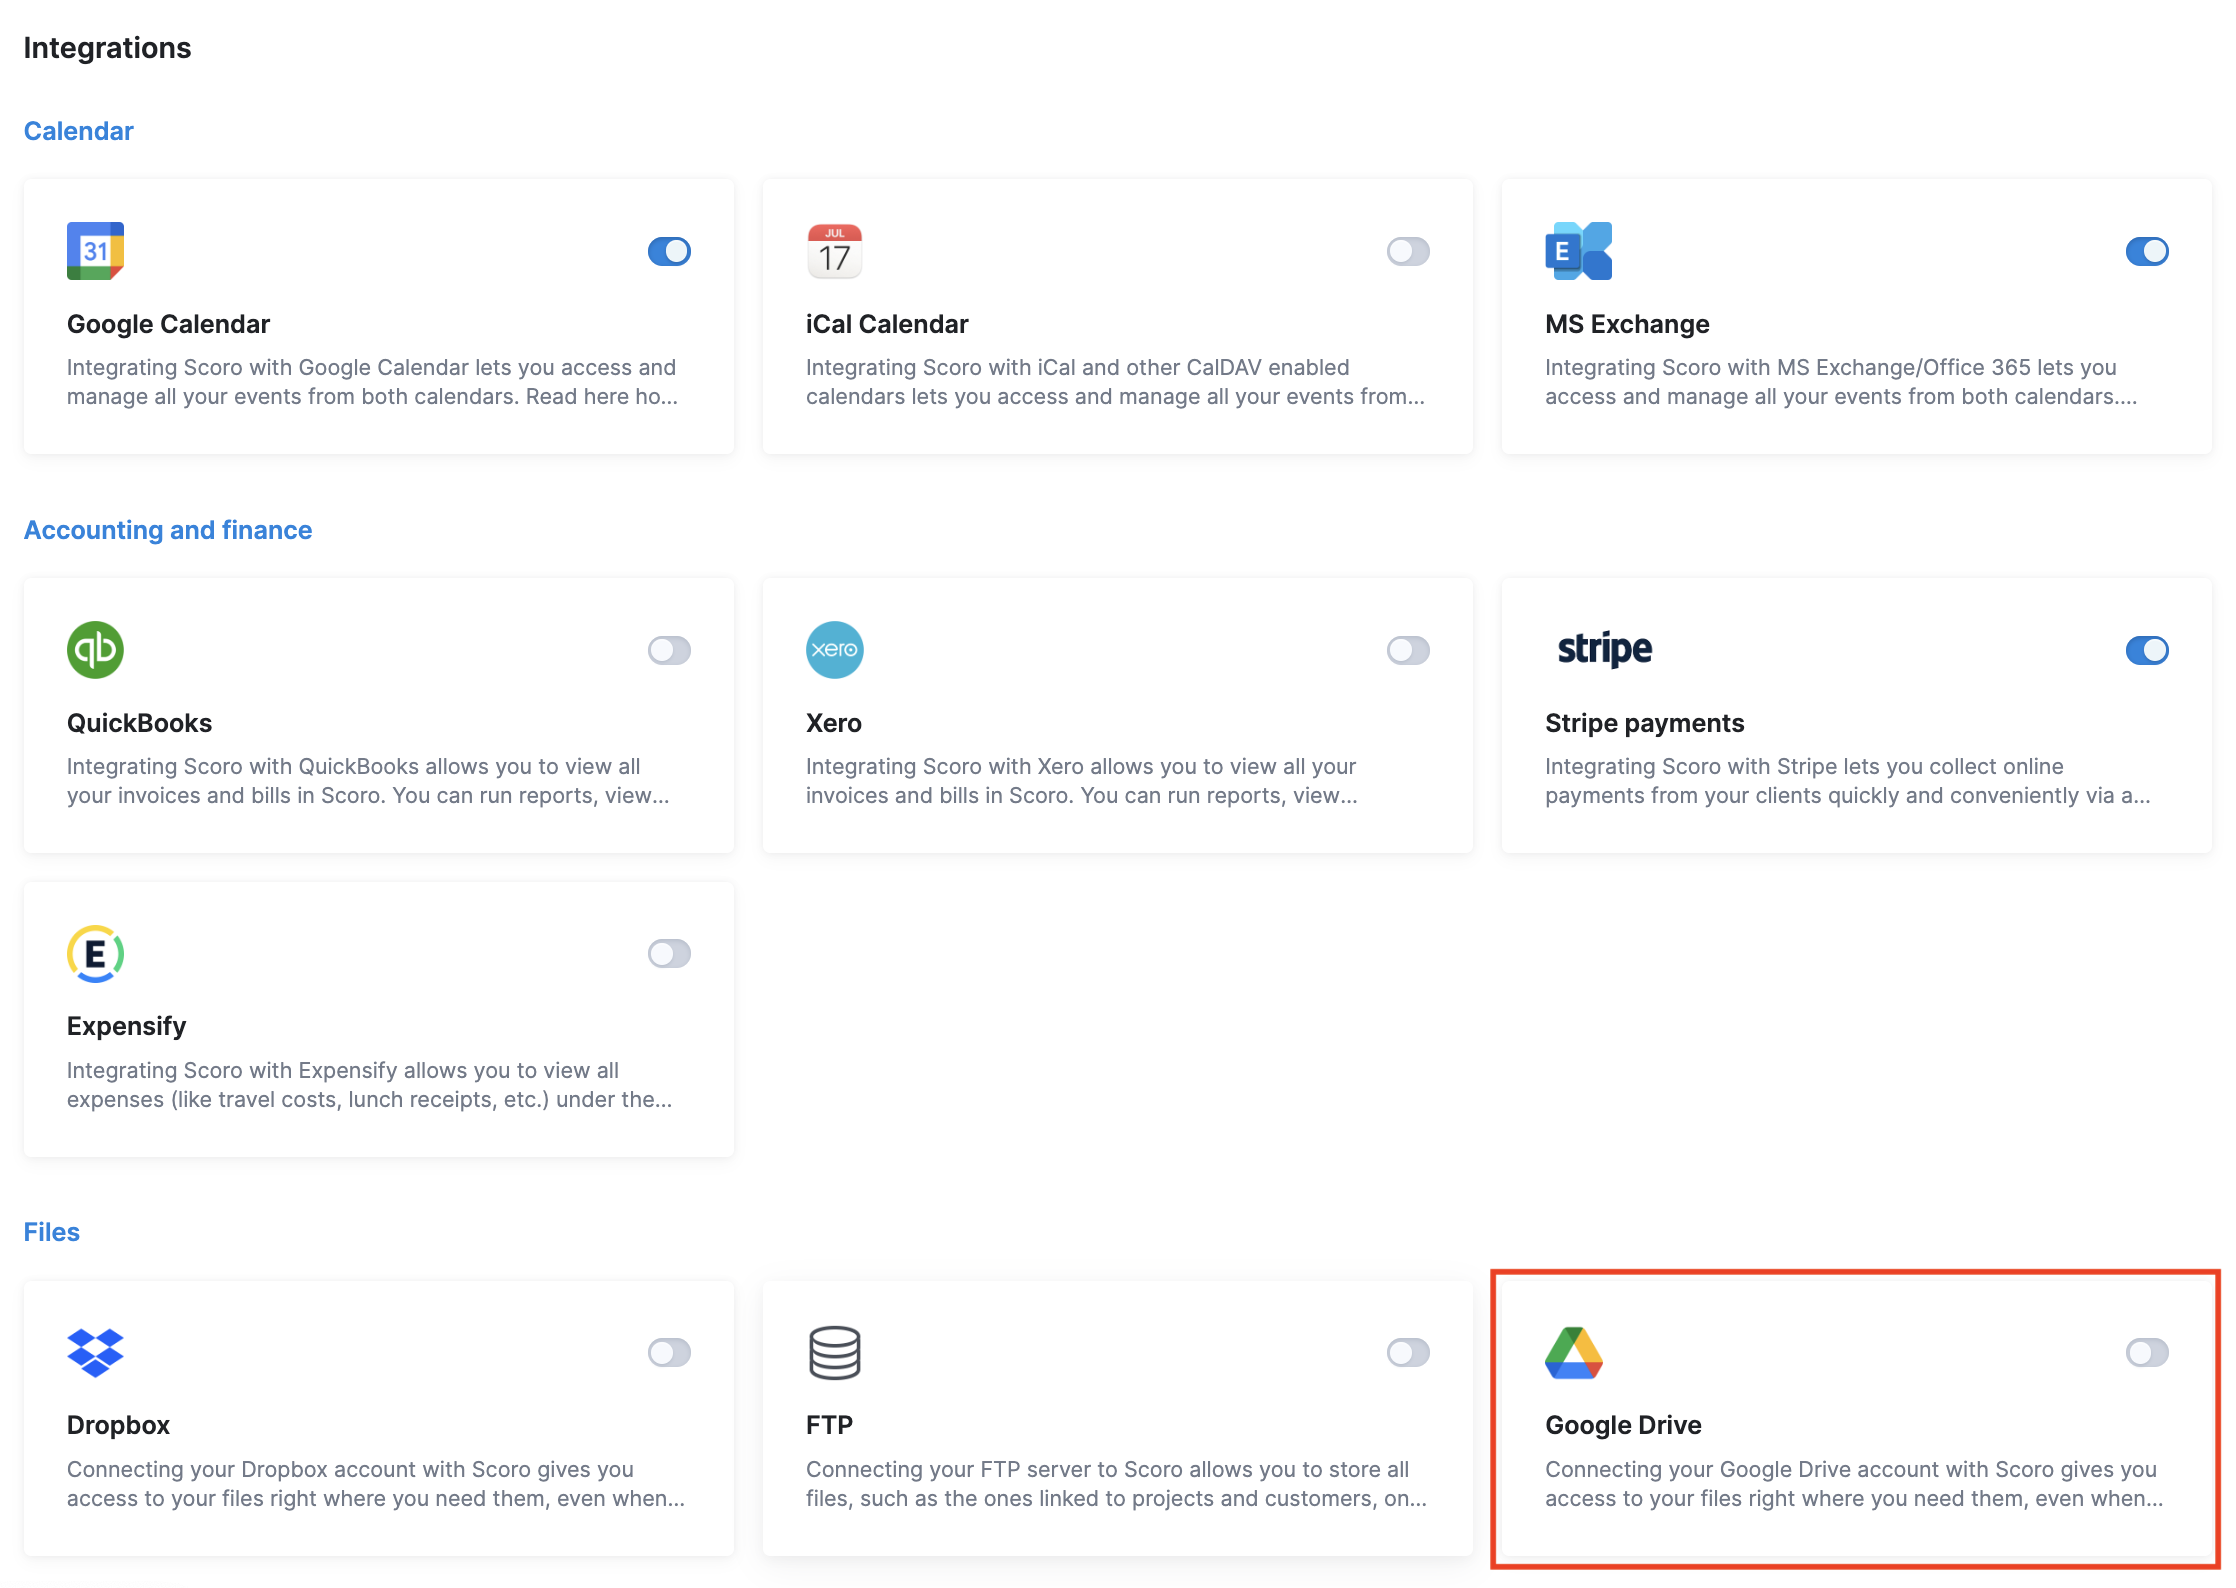The height and width of the screenshot is (1588, 2236).
Task: Click the Expensify expenses description
Action: point(369,1085)
